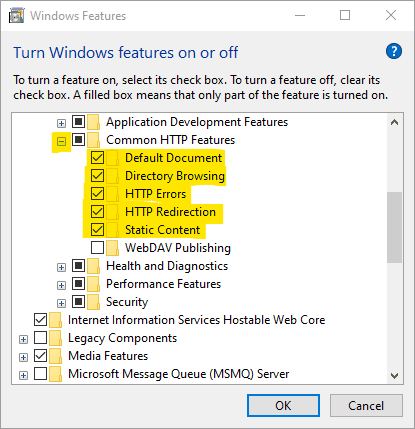Open the blue help question mark icon
The image size is (415, 429).
(394, 51)
